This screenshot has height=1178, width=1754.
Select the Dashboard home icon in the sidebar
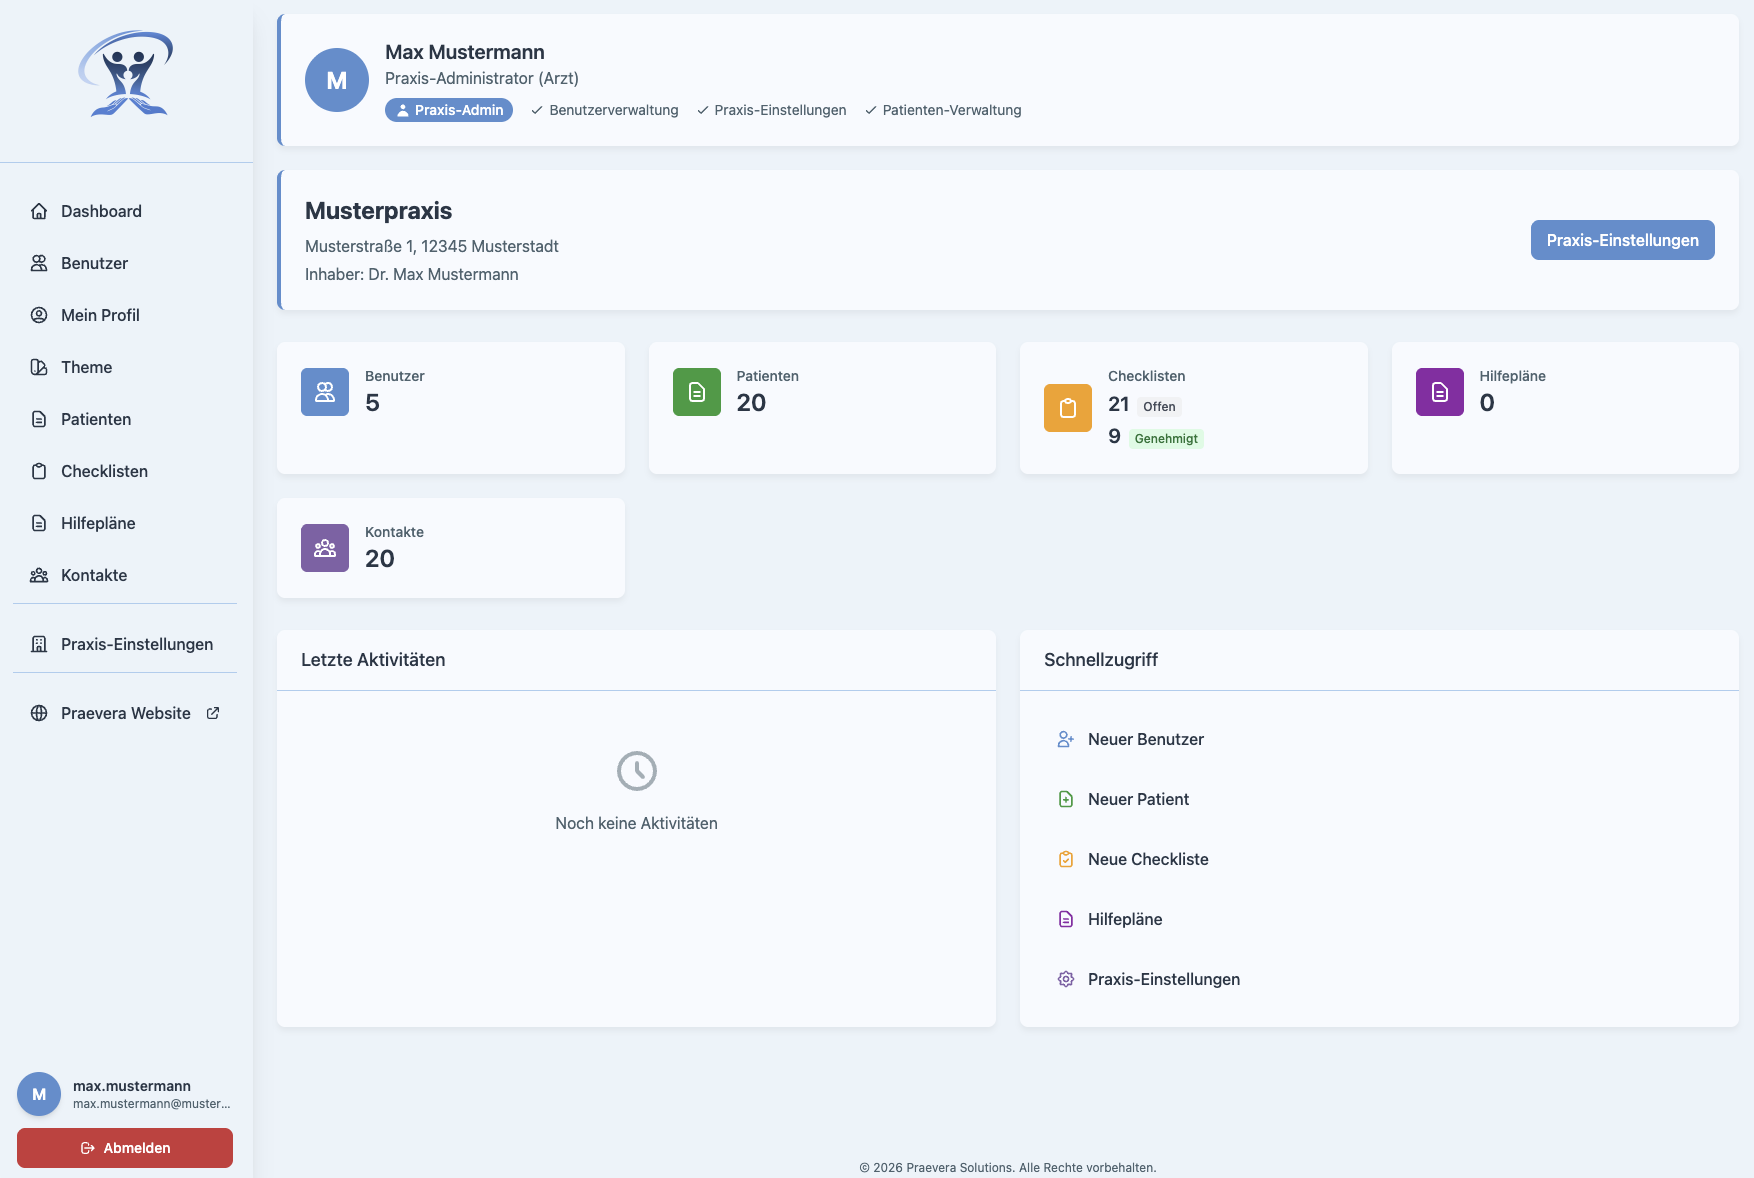click(x=39, y=211)
